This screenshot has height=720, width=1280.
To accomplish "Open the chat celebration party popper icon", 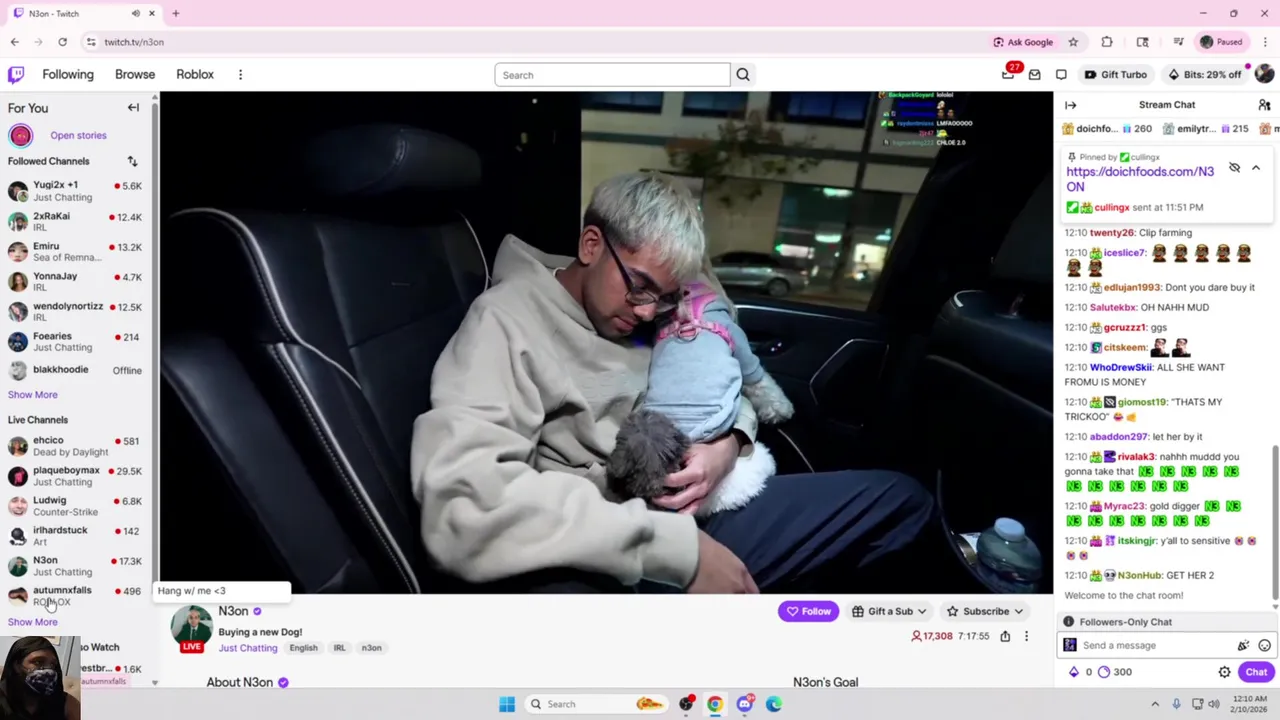I will point(1243,646).
